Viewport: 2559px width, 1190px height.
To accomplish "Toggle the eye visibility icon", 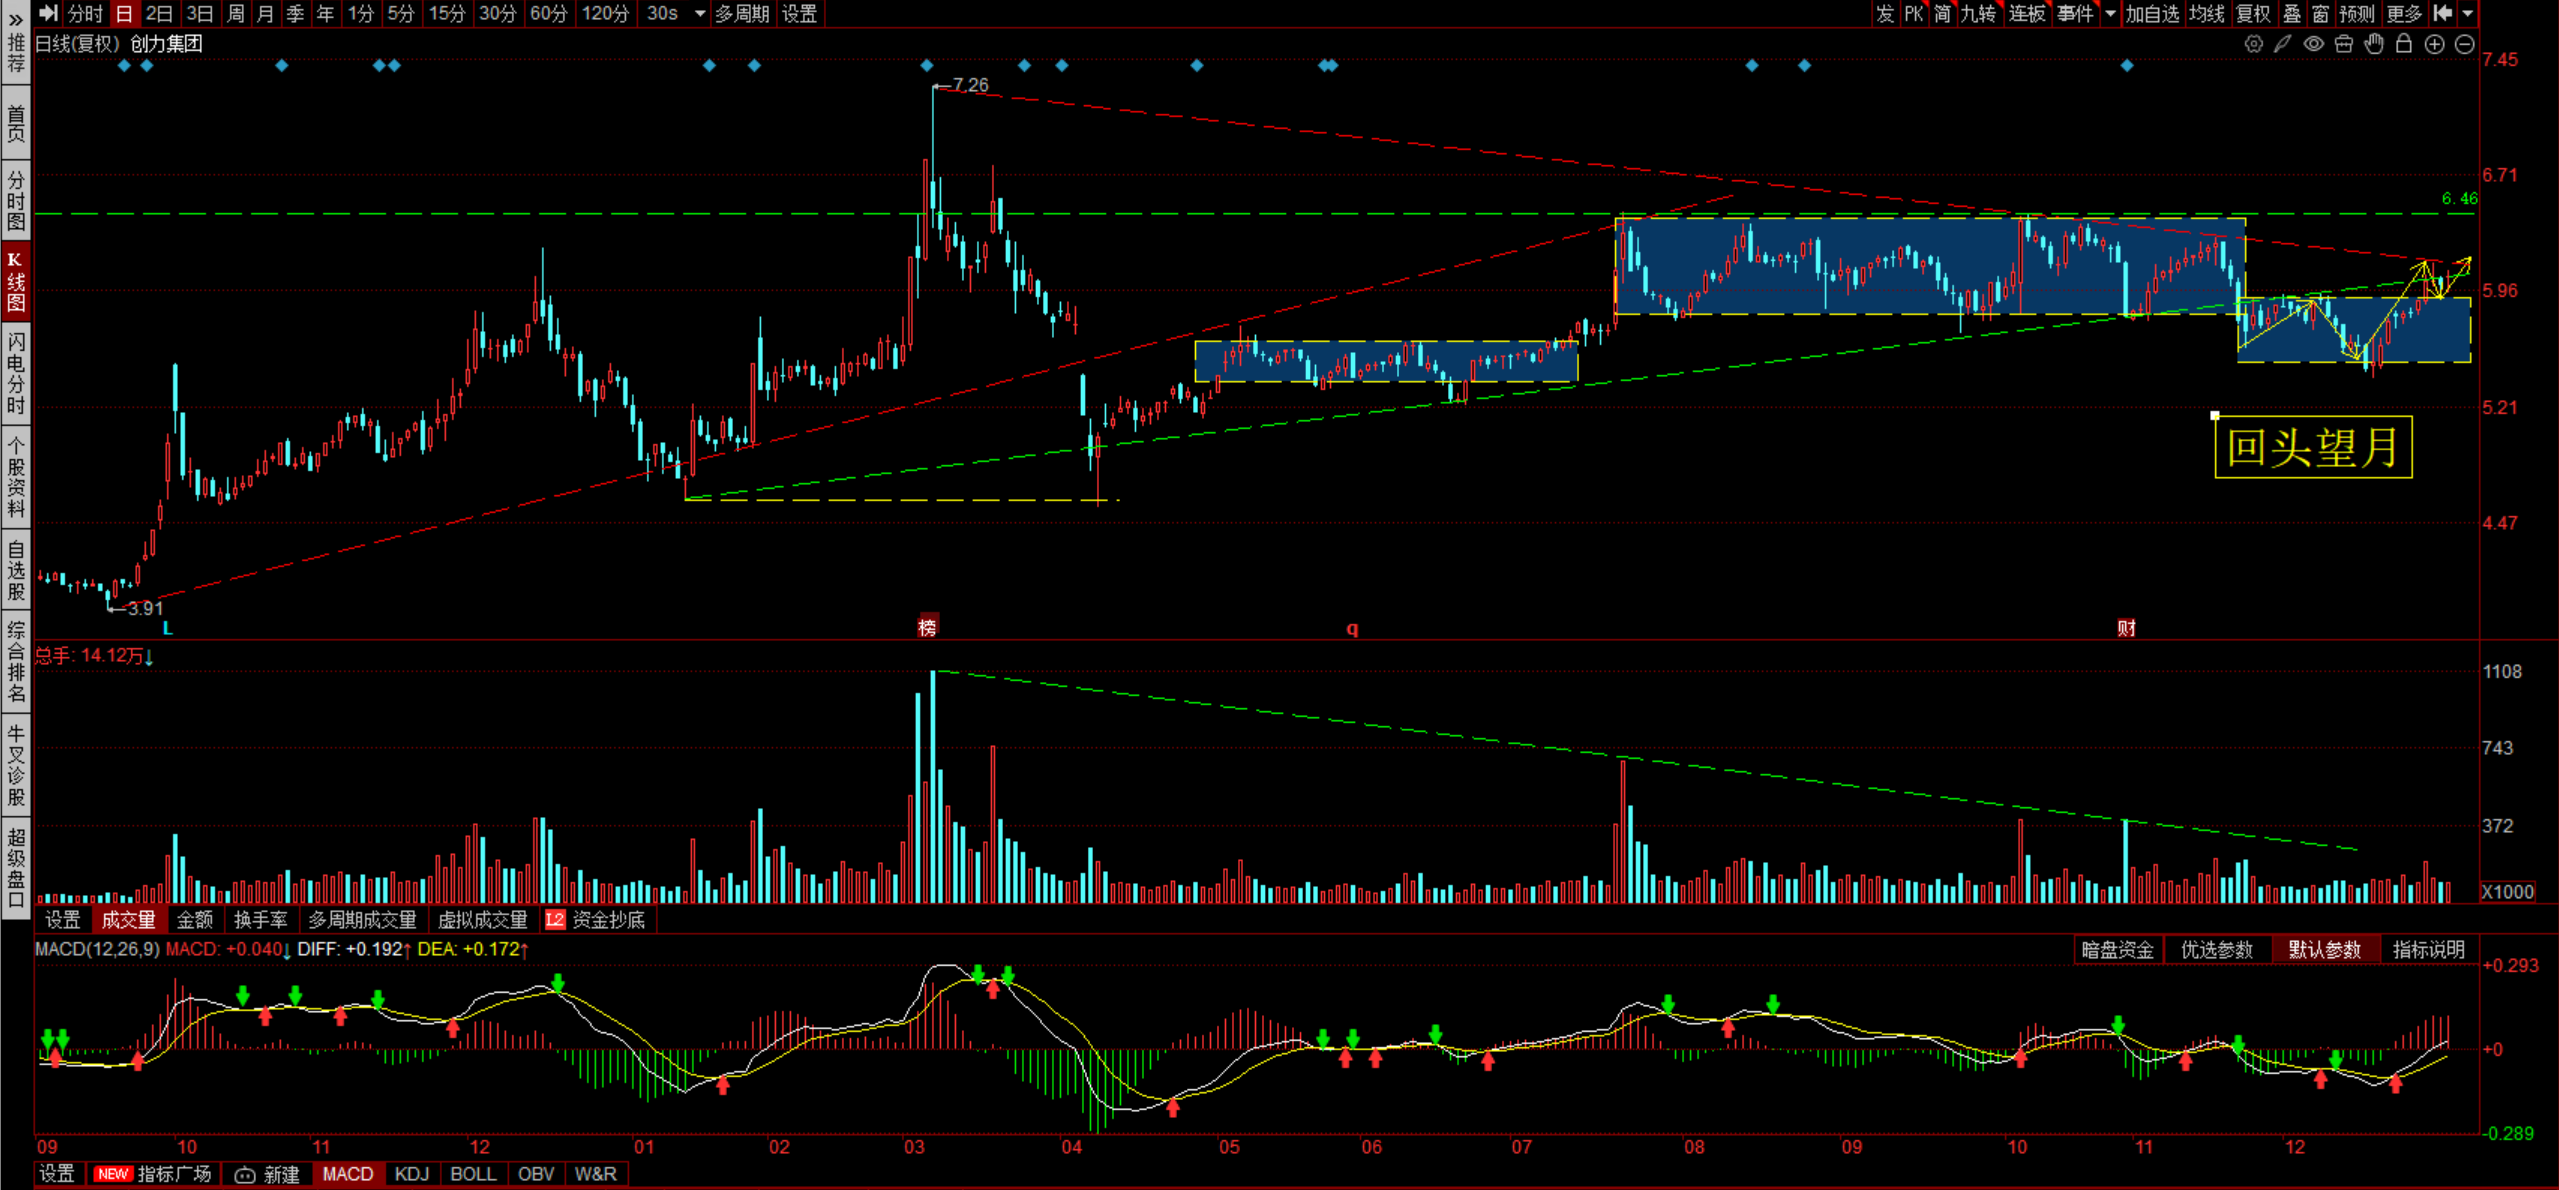I will tap(2313, 44).
